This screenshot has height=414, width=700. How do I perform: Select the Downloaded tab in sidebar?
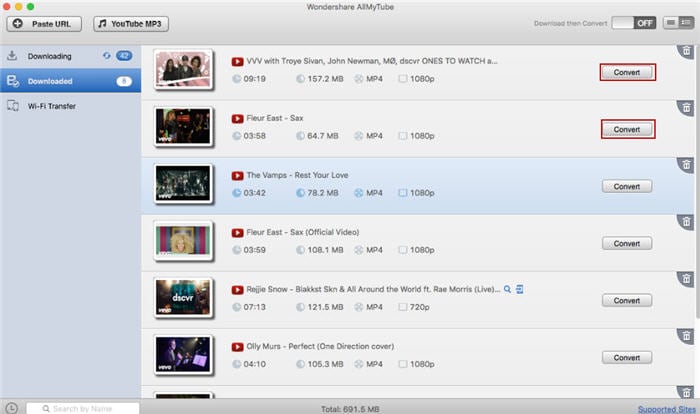pos(71,81)
